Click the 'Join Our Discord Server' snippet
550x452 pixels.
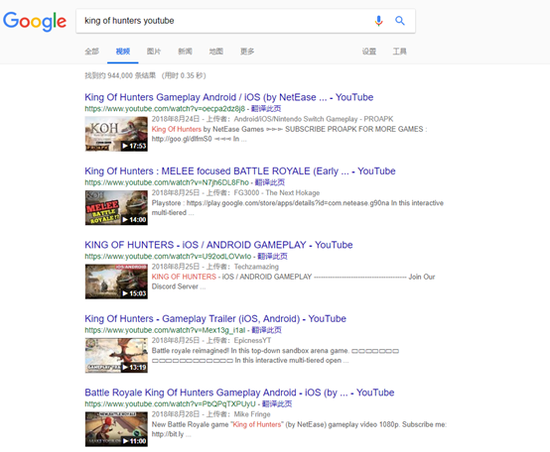(x=293, y=282)
